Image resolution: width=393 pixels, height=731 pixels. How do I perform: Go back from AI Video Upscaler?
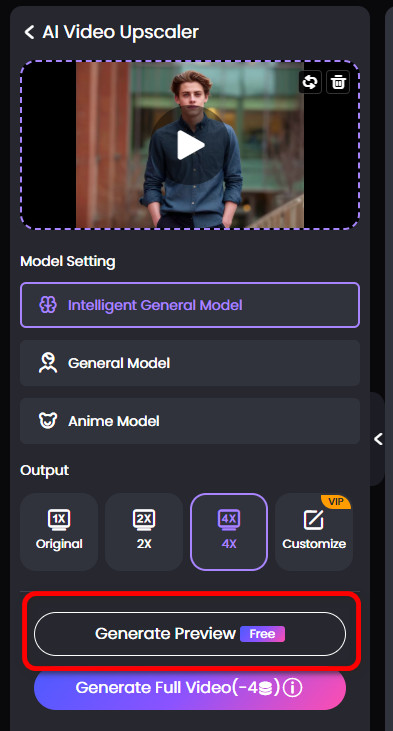29,32
